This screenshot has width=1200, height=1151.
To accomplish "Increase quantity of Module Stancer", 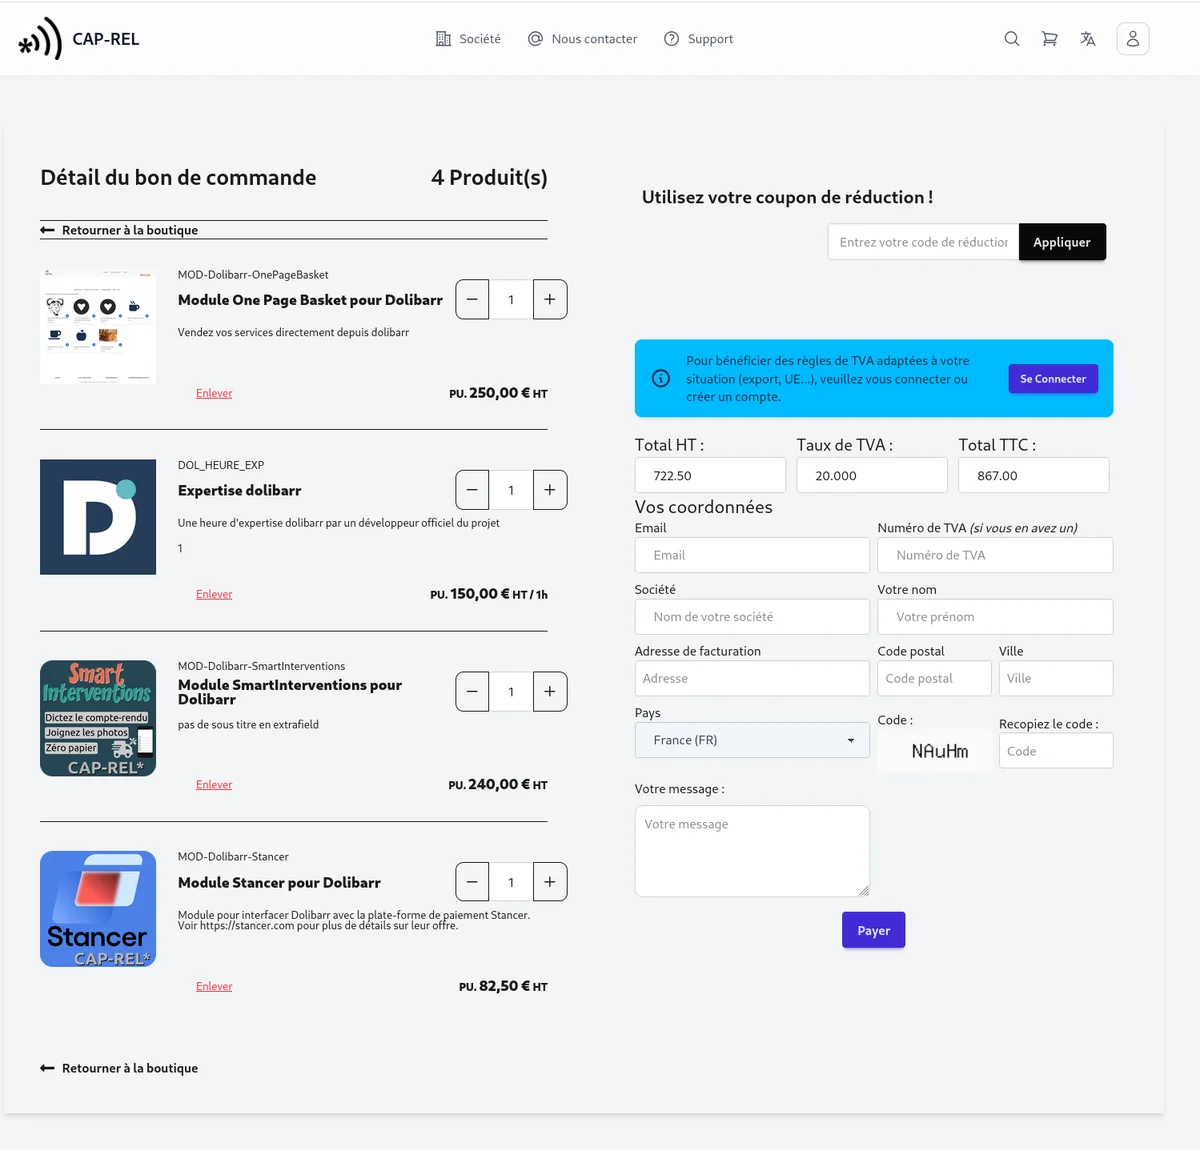I will [x=550, y=882].
